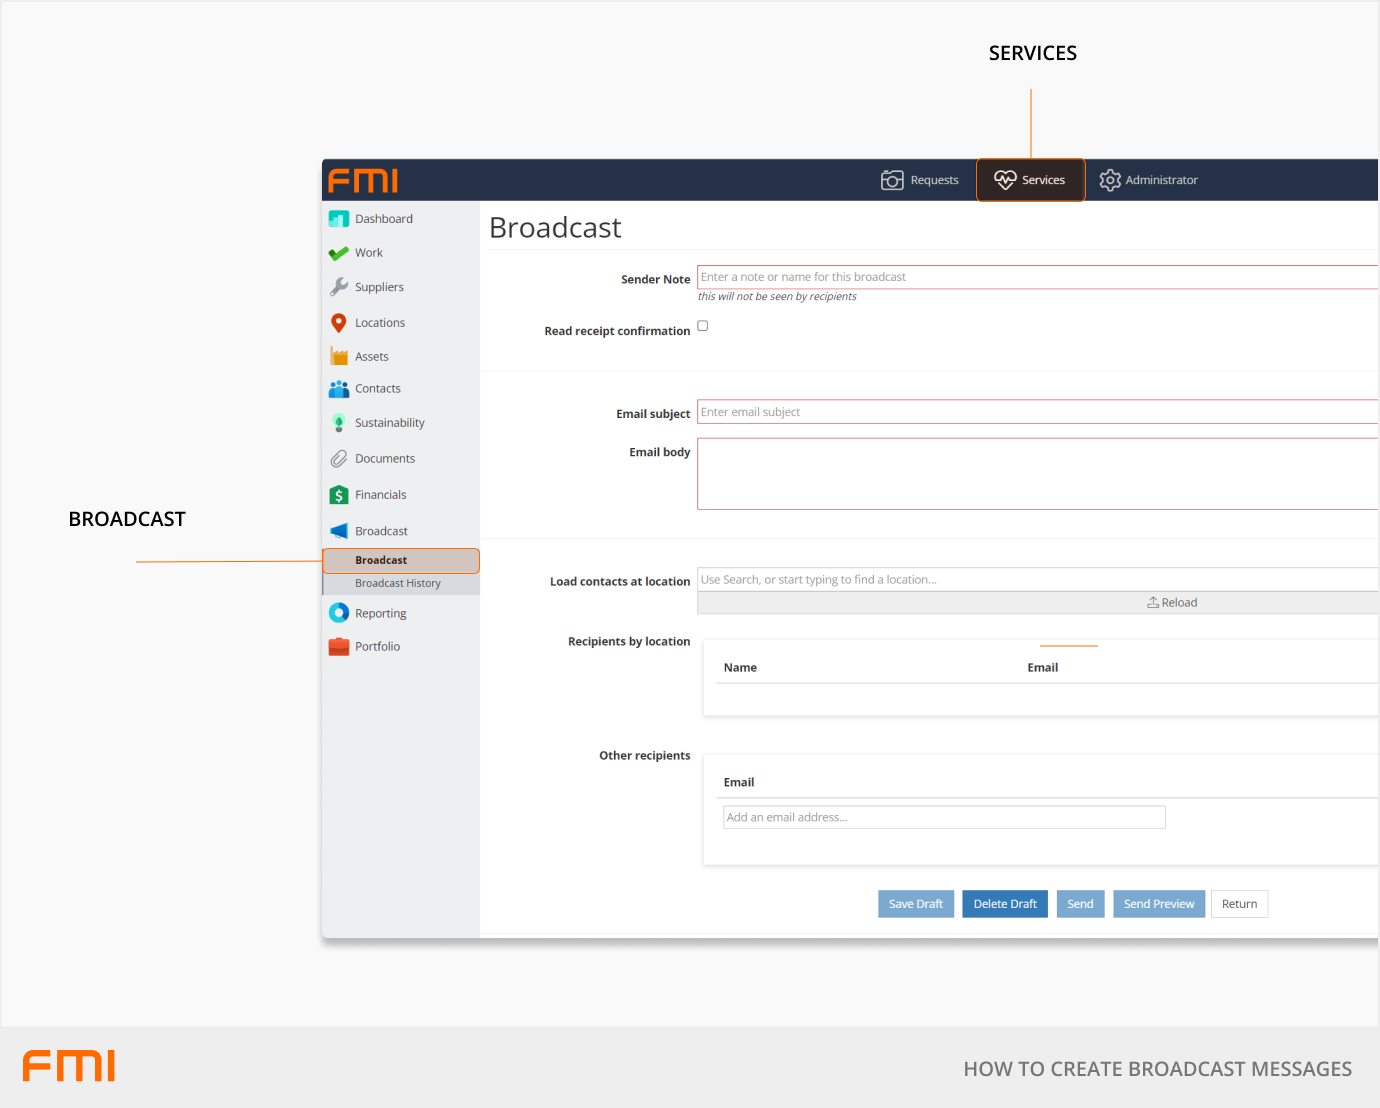Select Broadcast History in the sidebar
Viewport: 1380px width, 1108px height.
coord(398,583)
